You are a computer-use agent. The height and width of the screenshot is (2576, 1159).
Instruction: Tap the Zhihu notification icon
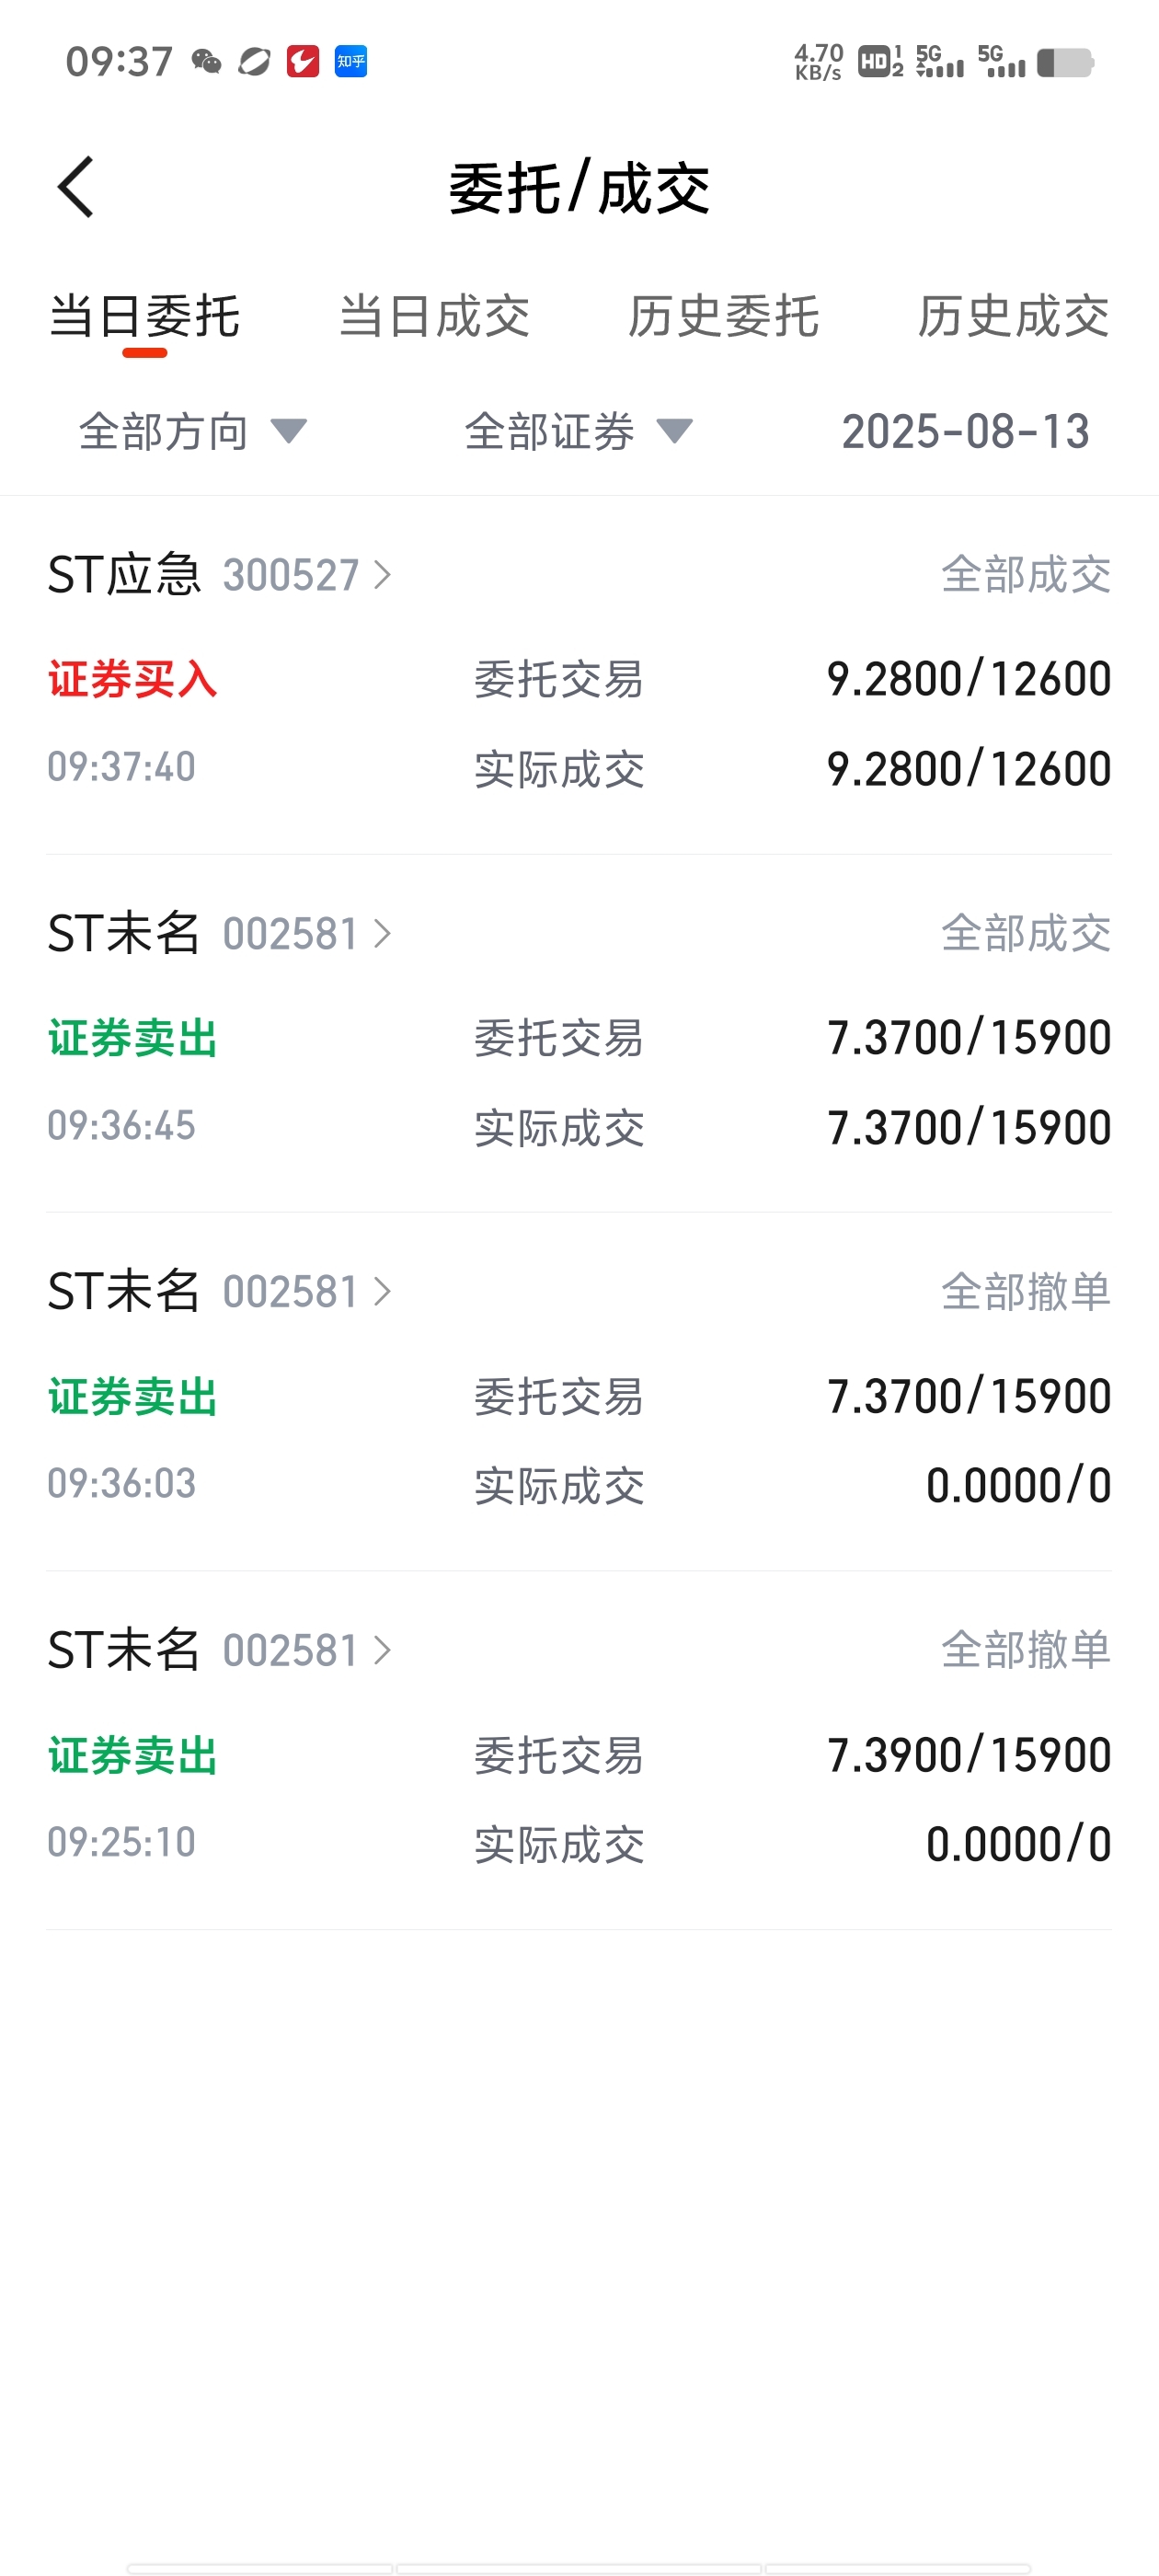pos(350,62)
